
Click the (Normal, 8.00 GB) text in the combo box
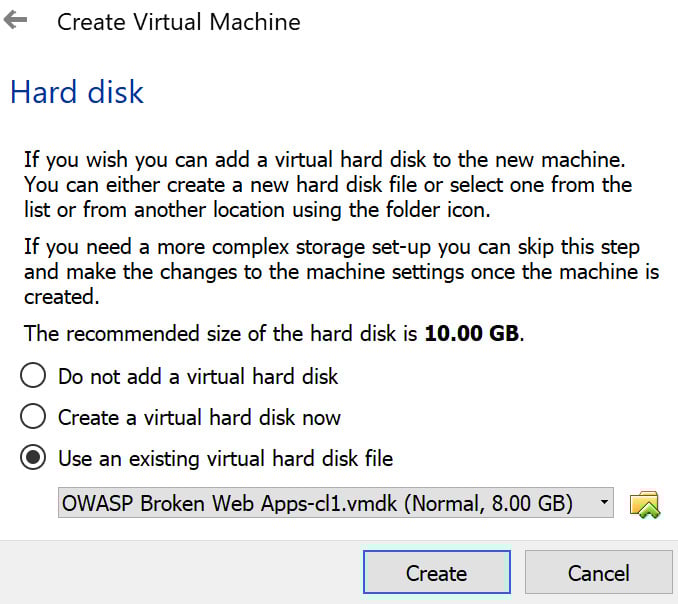click(488, 503)
